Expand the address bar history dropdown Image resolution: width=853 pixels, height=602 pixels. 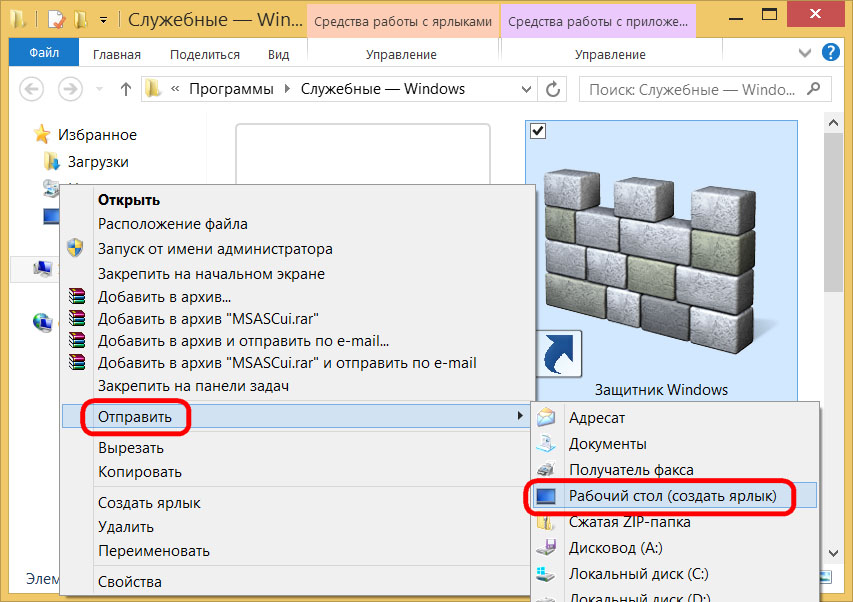pyautogui.click(x=526, y=89)
